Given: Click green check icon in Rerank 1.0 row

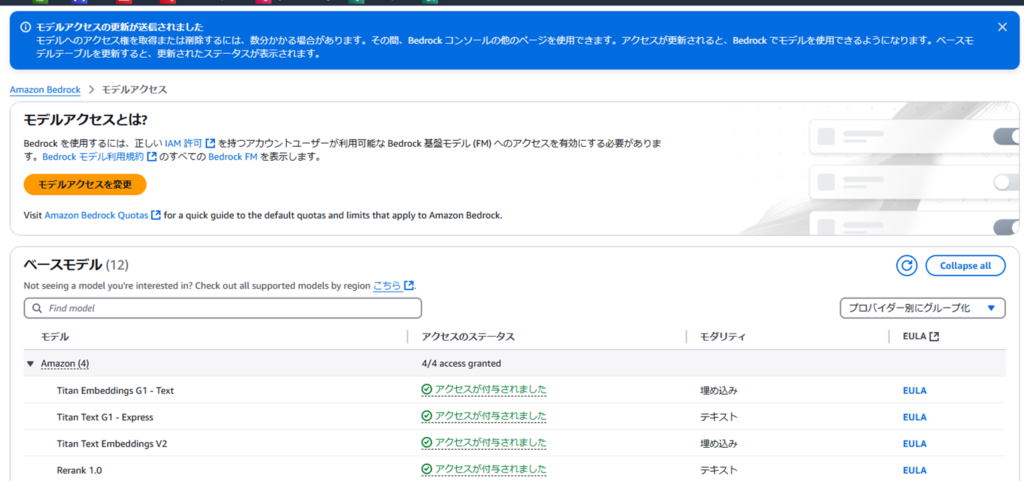Looking at the screenshot, I should (427, 469).
